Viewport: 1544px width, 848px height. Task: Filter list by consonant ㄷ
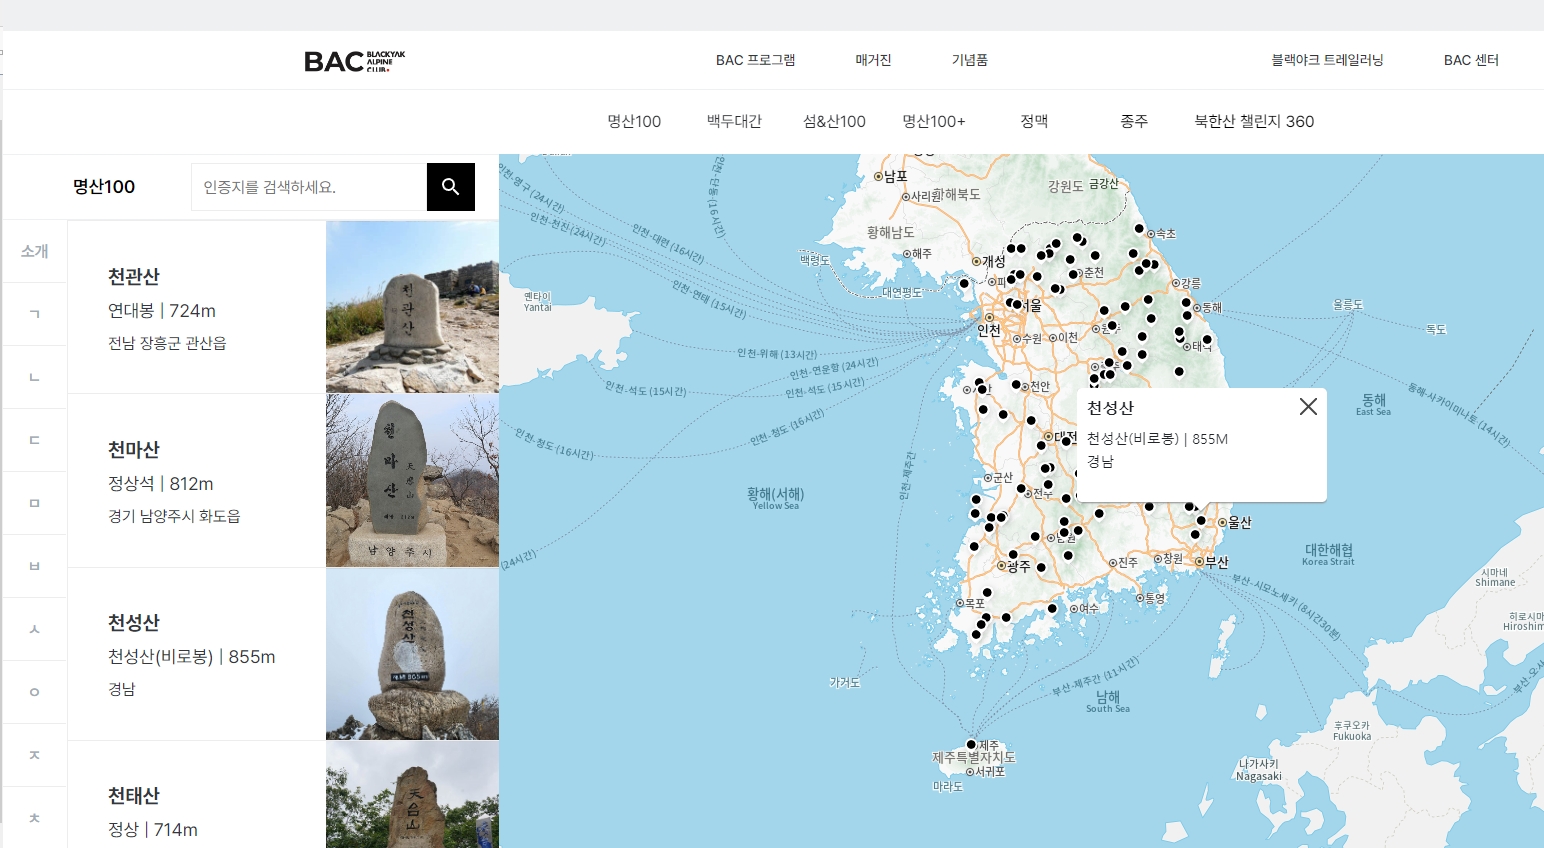tap(35, 440)
